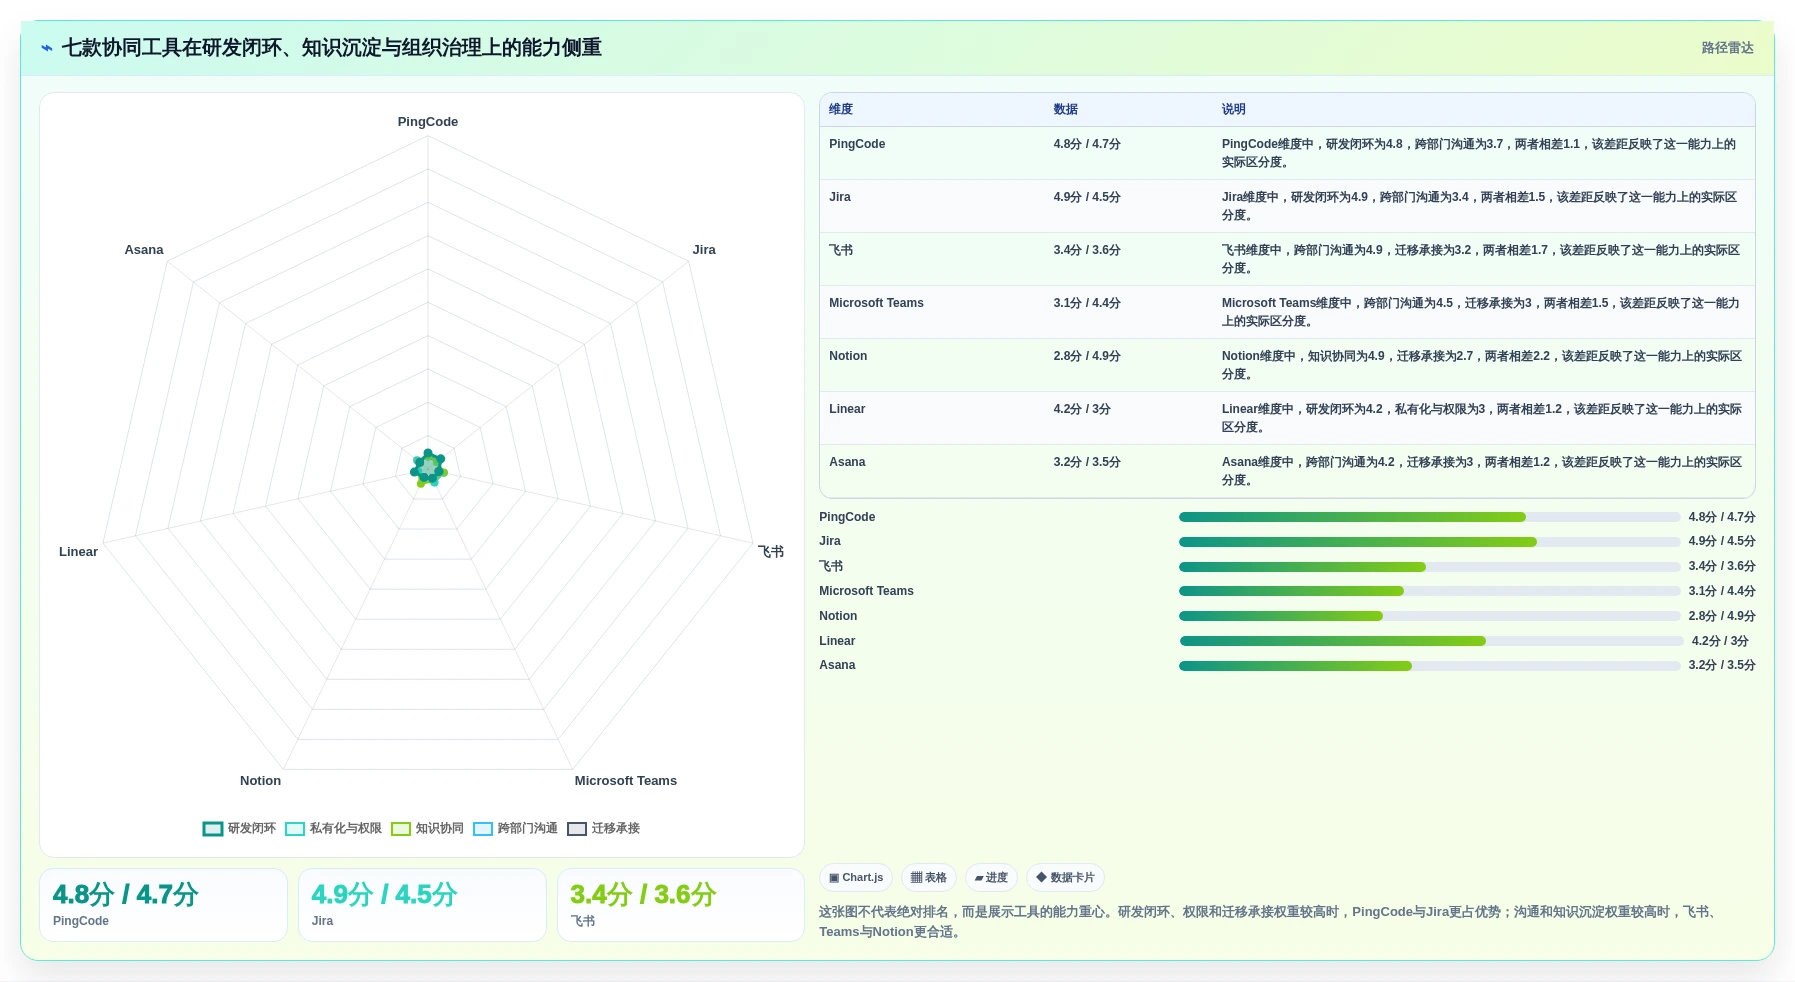
Task: Hide the 知识协同 legend series
Action: pyautogui.click(x=428, y=828)
